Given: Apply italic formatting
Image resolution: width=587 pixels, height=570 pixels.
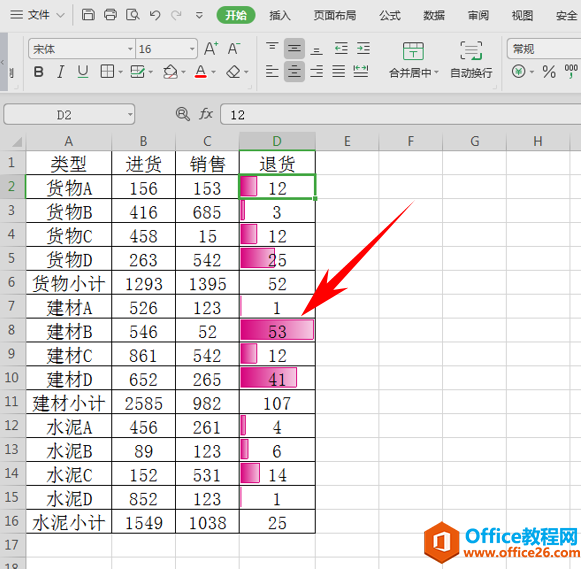Looking at the screenshot, I should pyautogui.click(x=61, y=71).
